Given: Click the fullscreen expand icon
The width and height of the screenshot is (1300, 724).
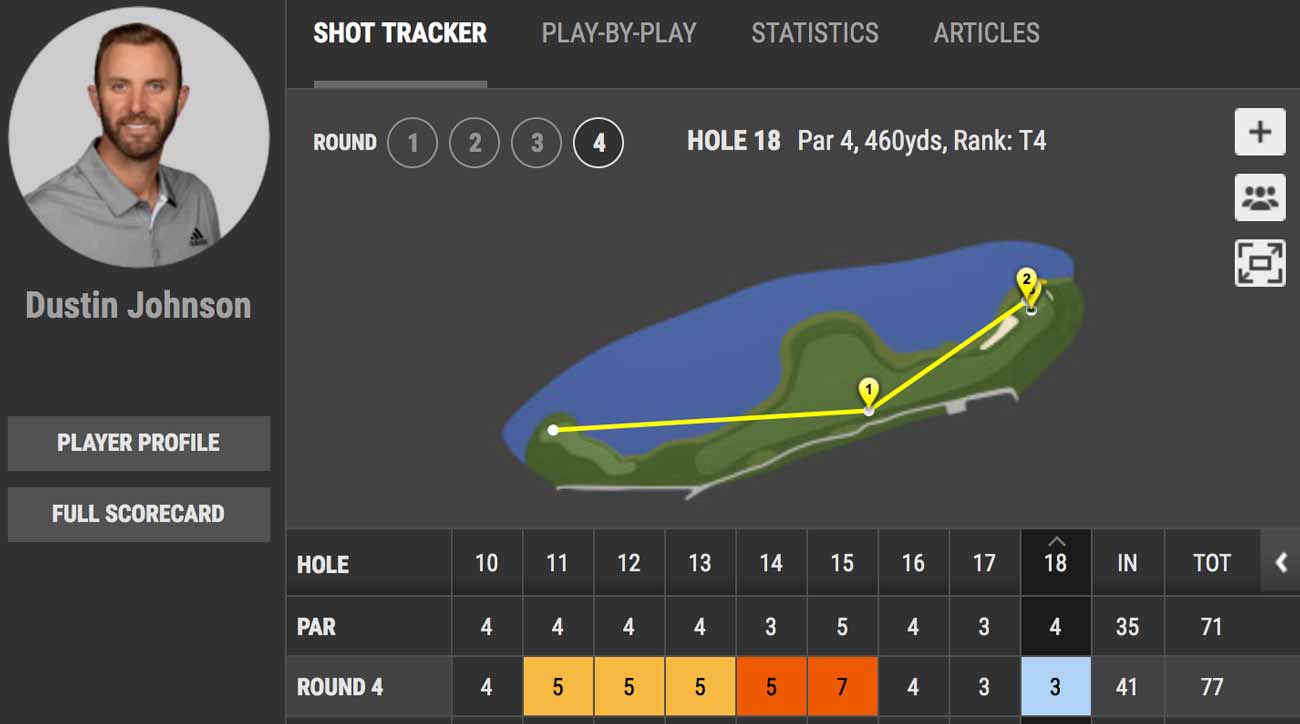Looking at the screenshot, I should tap(1260, 263).
